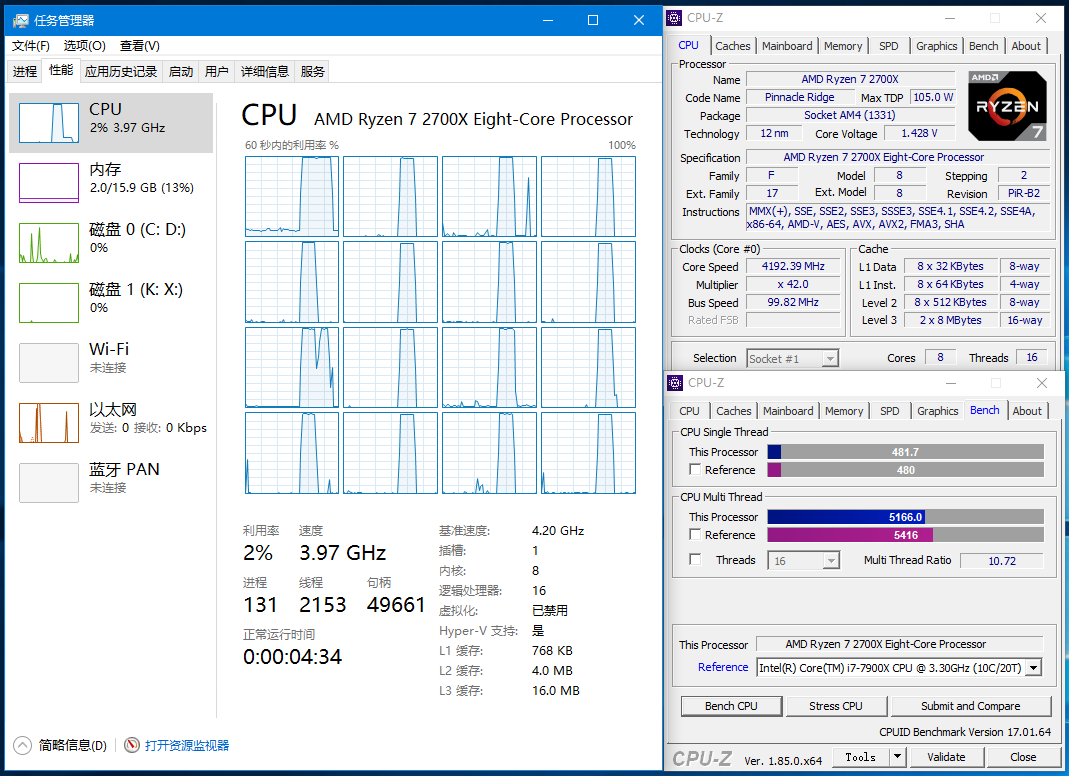The height and width of the screenshot is (776, 1069).
Task: Switch to the 应用历史记录 tab
Action: (x=121, y=71)
